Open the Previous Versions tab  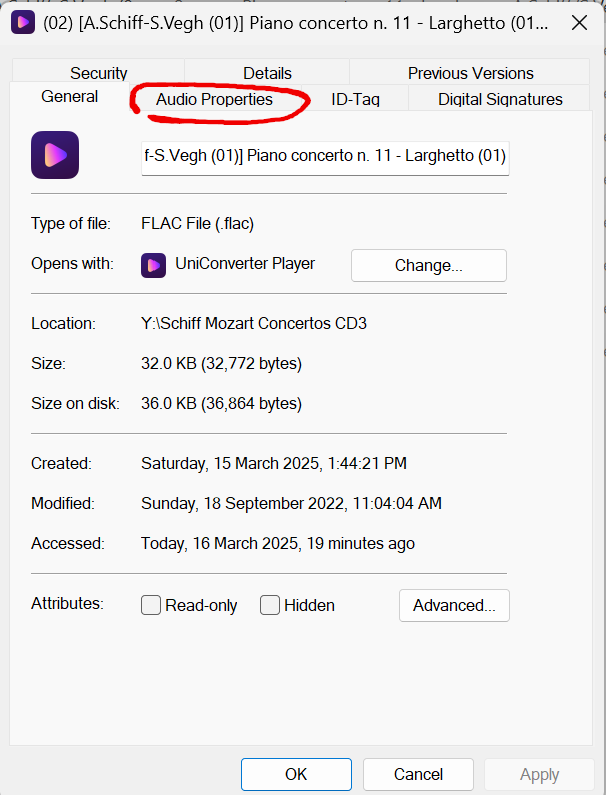tap(471, 73)
